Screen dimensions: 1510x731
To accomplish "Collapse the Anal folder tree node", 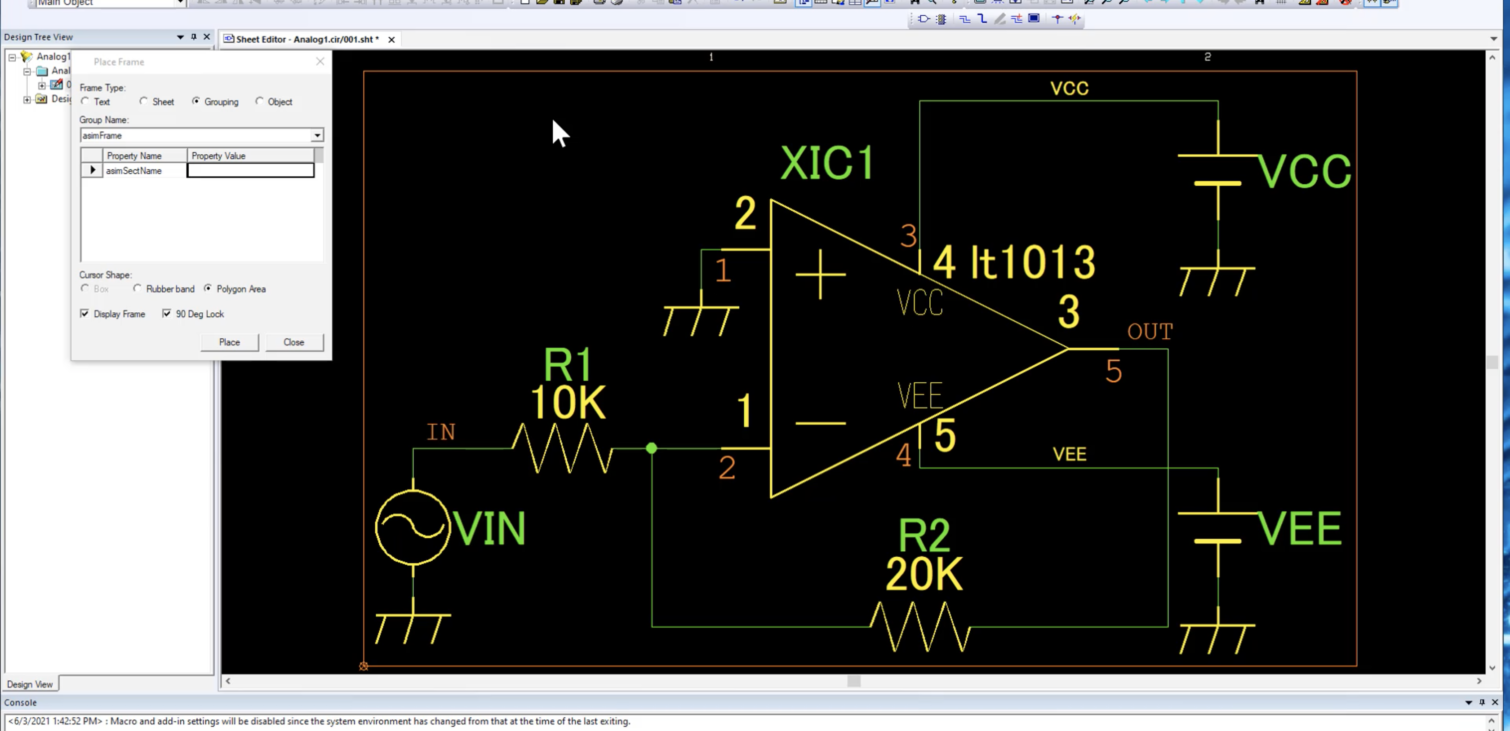I will pyautogui.click(x=27, y=71).
